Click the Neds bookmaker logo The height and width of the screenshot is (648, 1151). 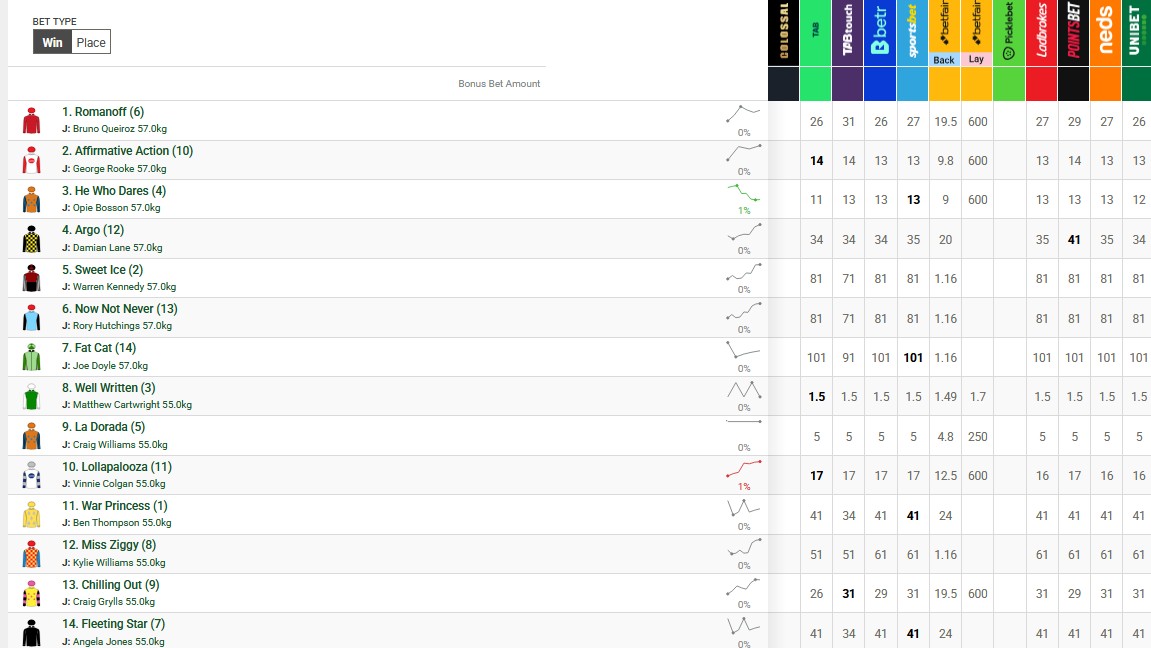(x=1106, y=33)
